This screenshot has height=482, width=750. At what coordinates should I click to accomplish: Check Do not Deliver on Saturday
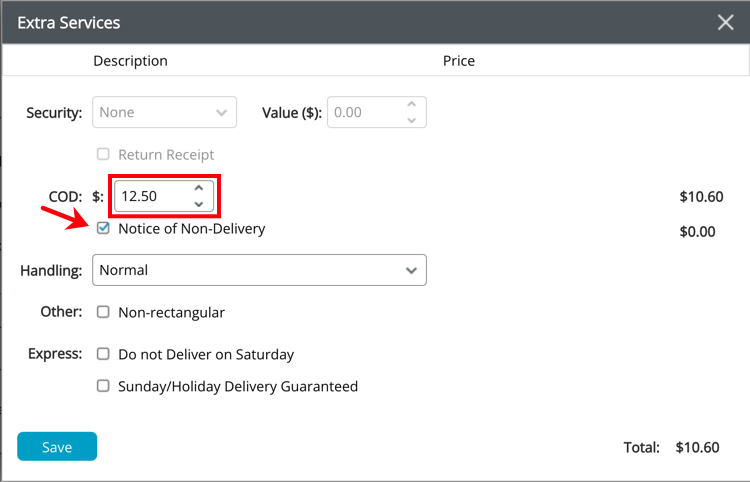point(103,354)
